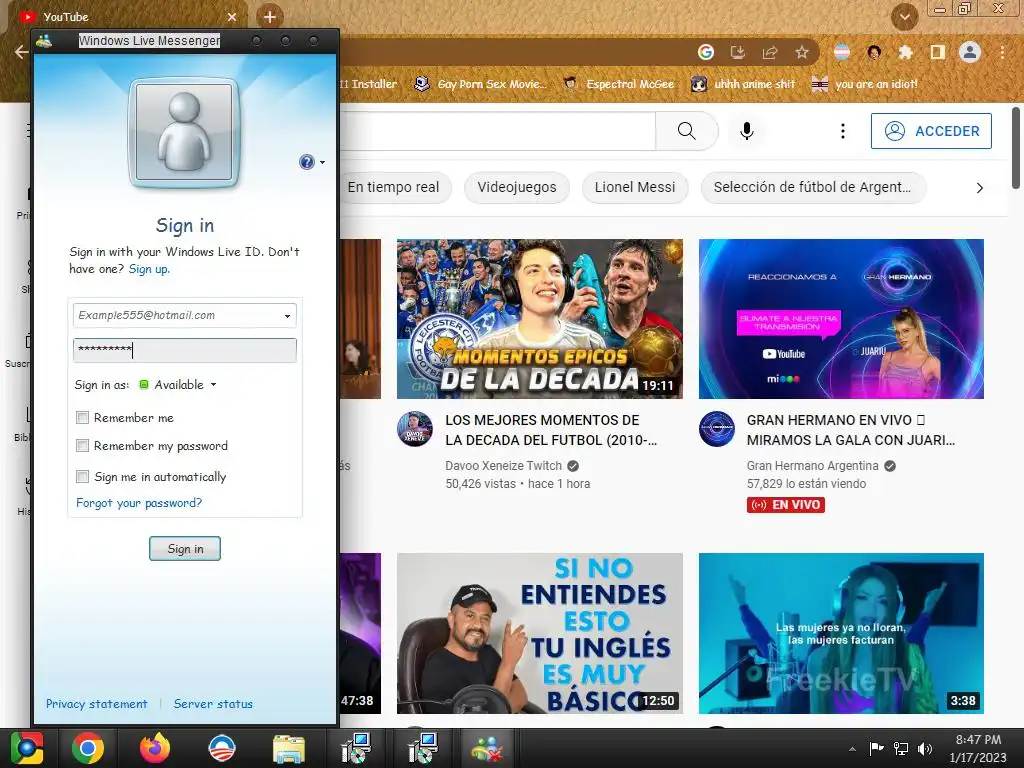
Task: Click the YouTube search magnifier button
Action: 686,131
